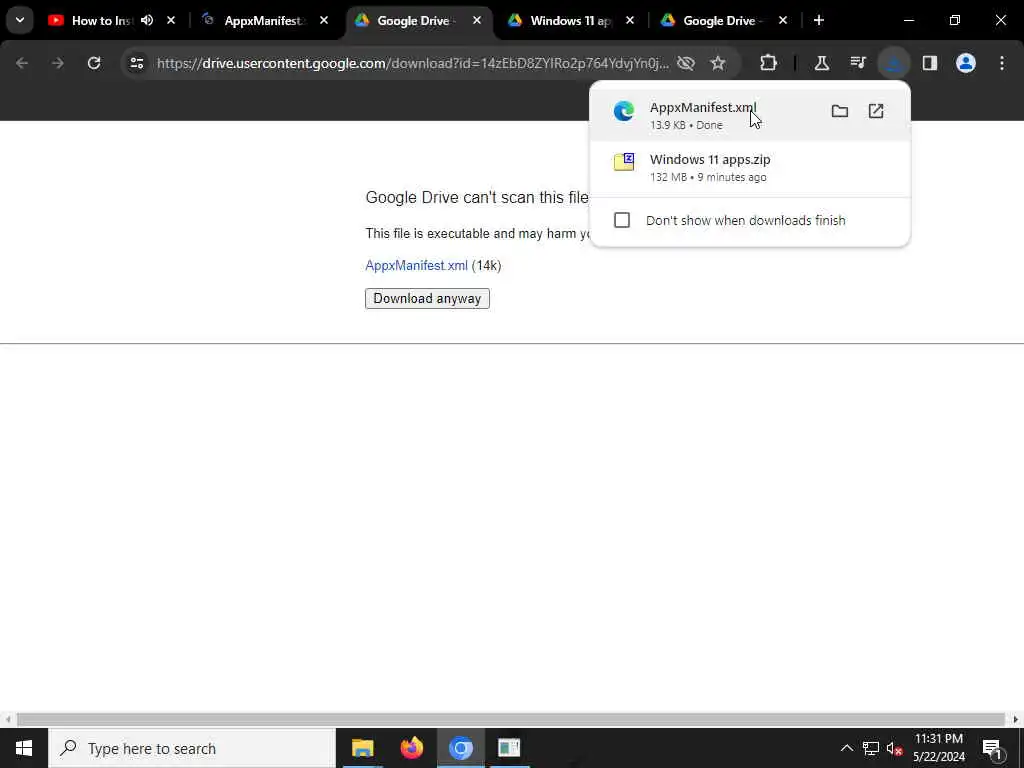
Task: View site information icon in address bar
Action: coord(136,63)
